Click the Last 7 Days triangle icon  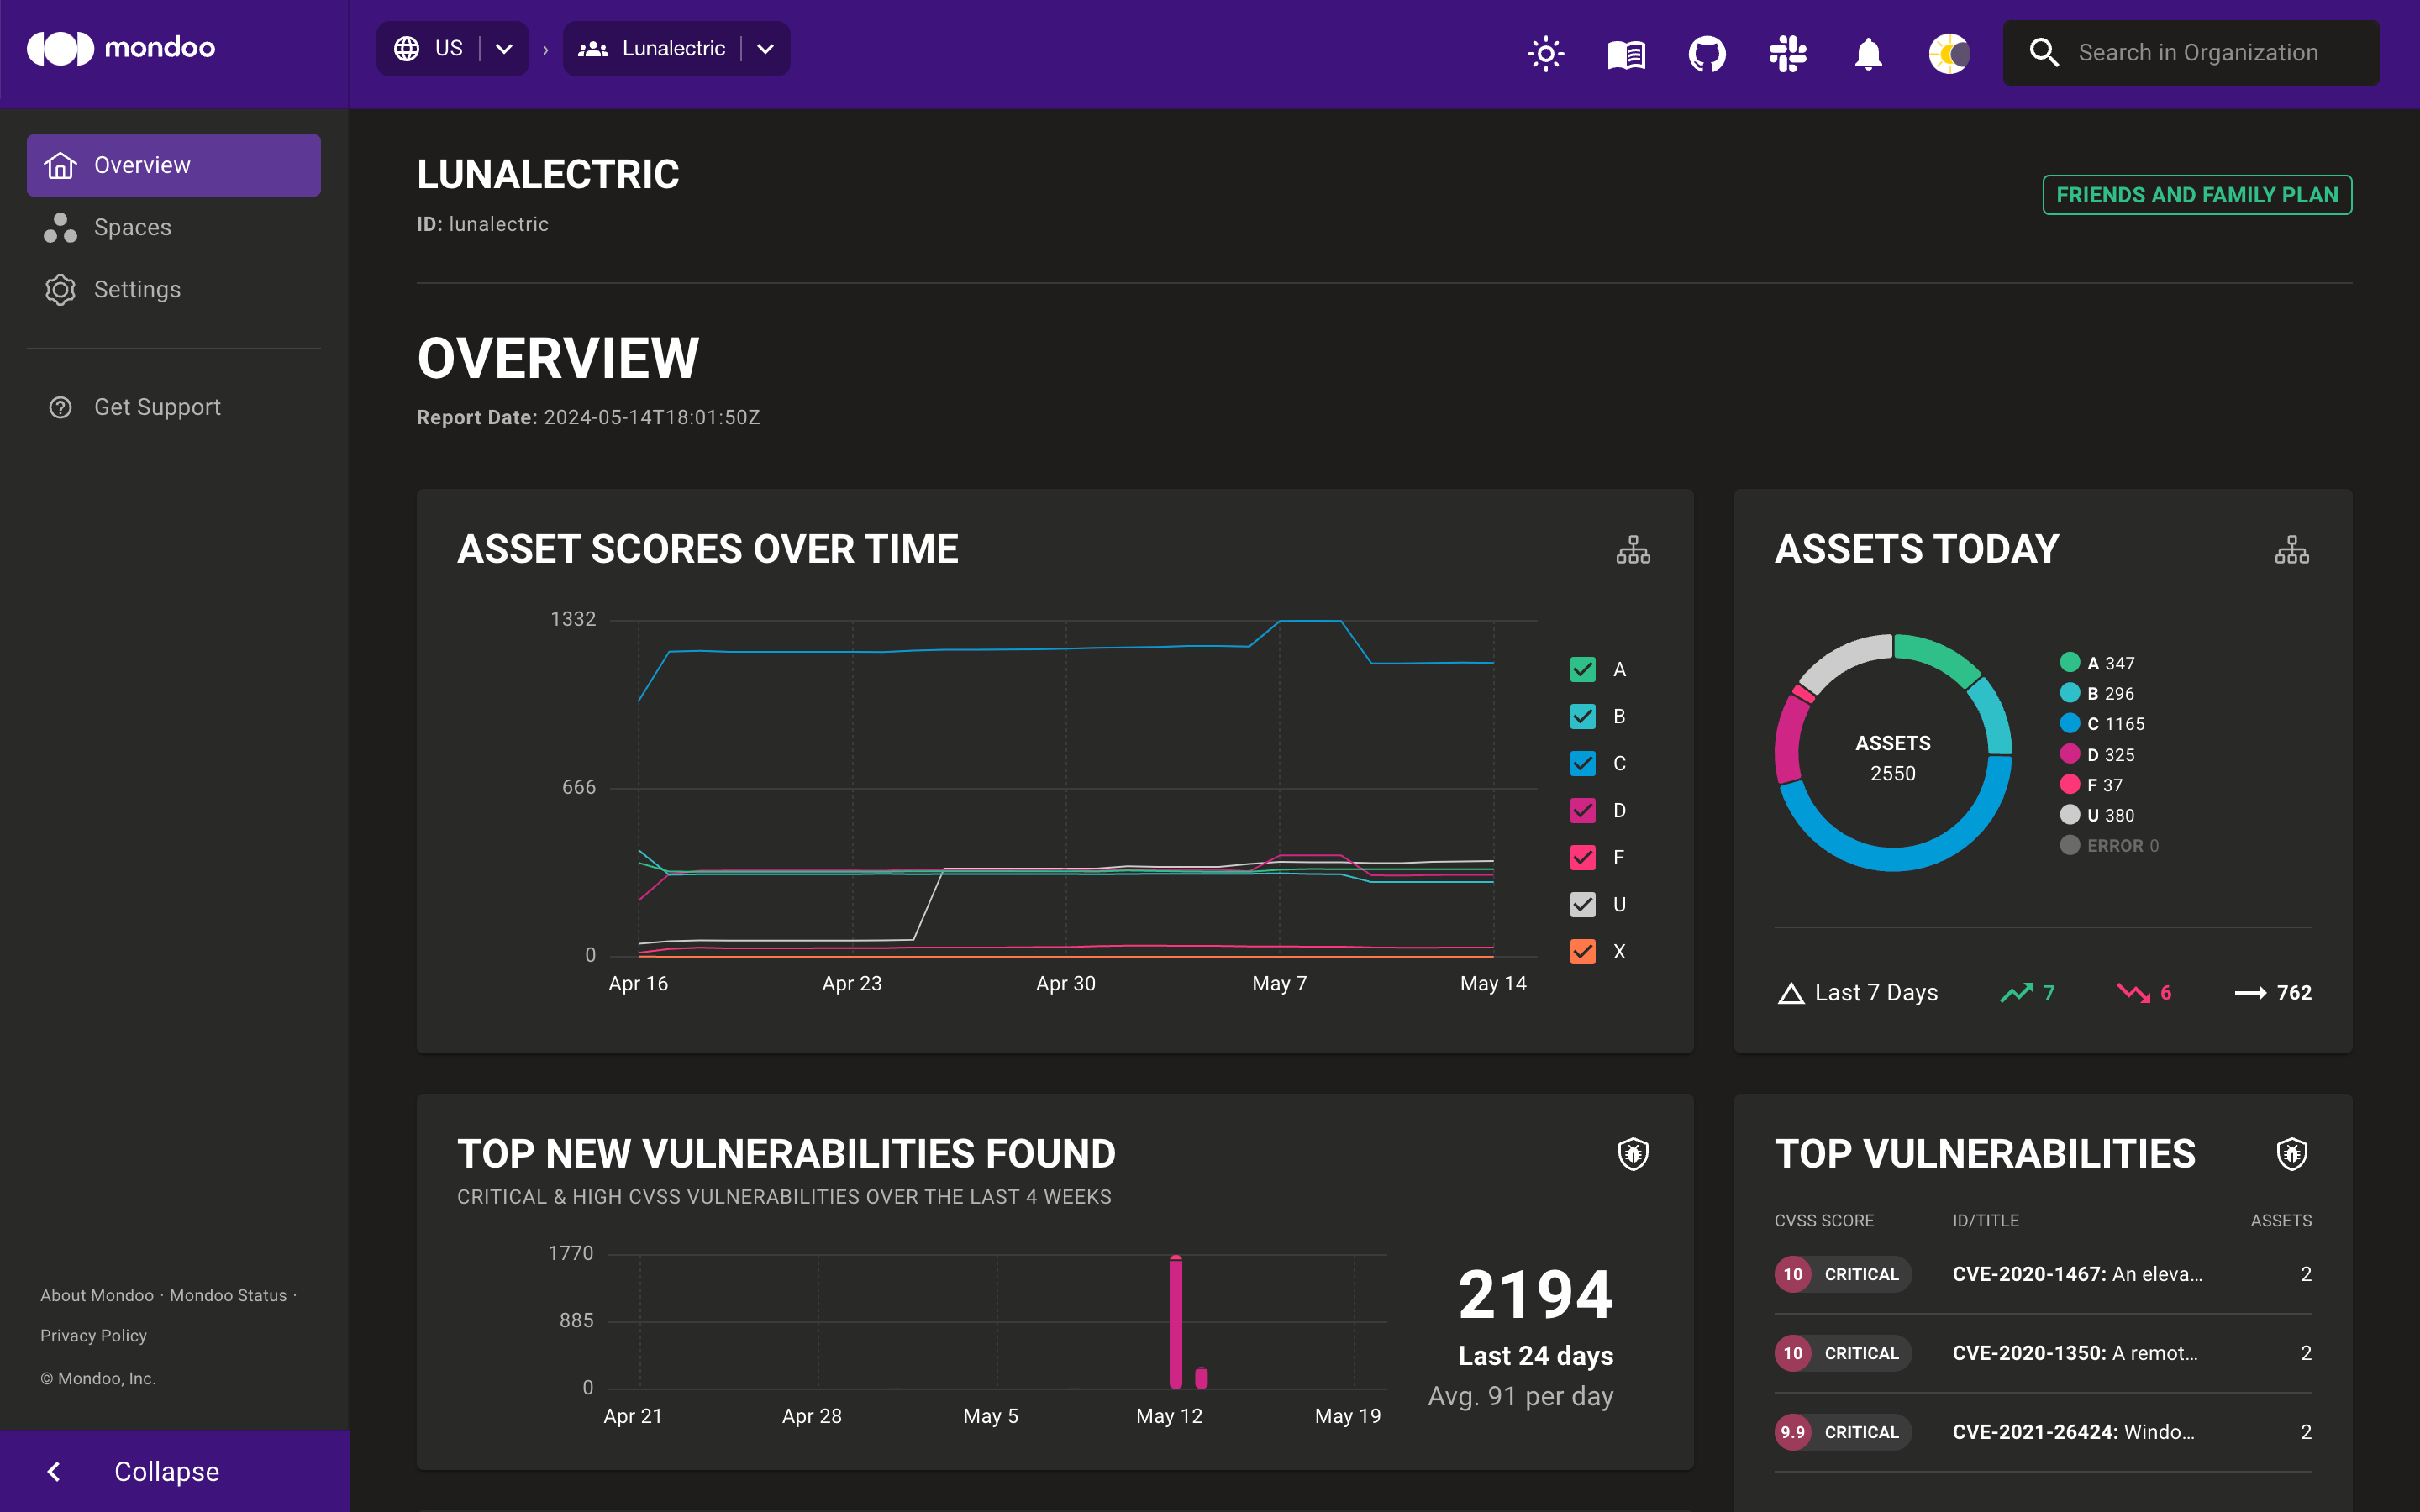coord(1791,993)
